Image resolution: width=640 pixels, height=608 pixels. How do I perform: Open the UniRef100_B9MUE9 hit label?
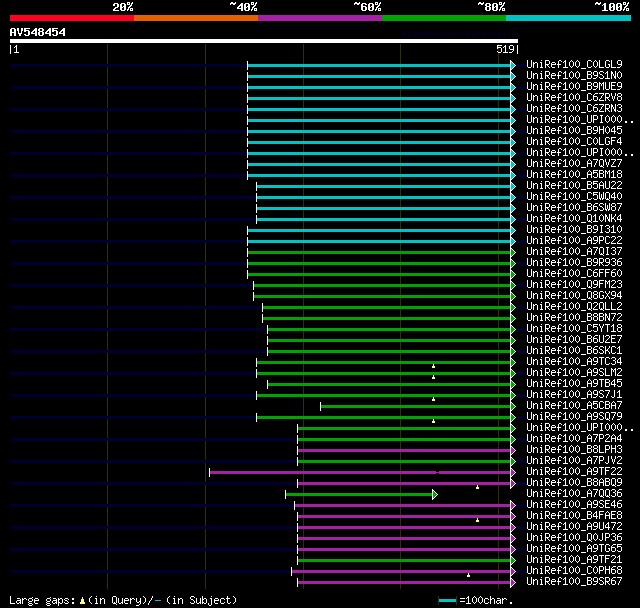click(574, 87)
